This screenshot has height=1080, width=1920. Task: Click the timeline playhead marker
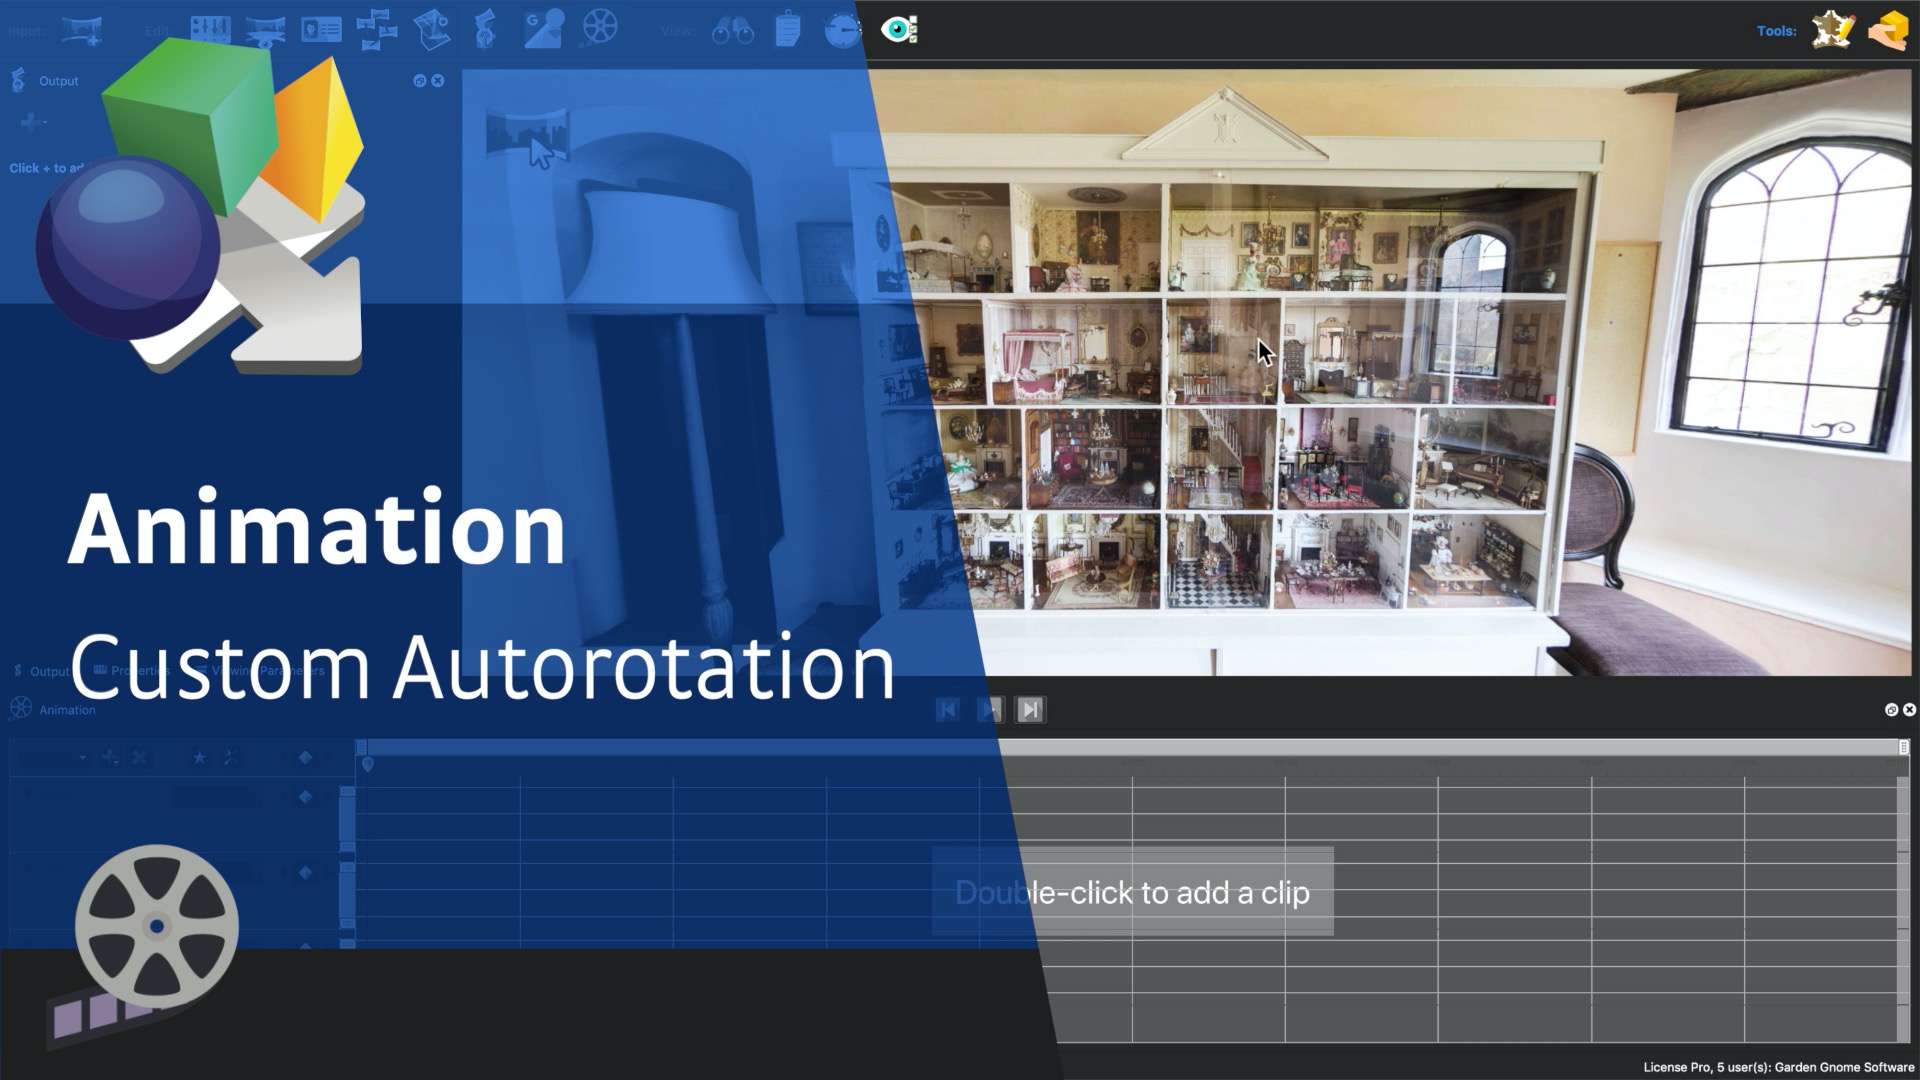(x=367, y=765)
